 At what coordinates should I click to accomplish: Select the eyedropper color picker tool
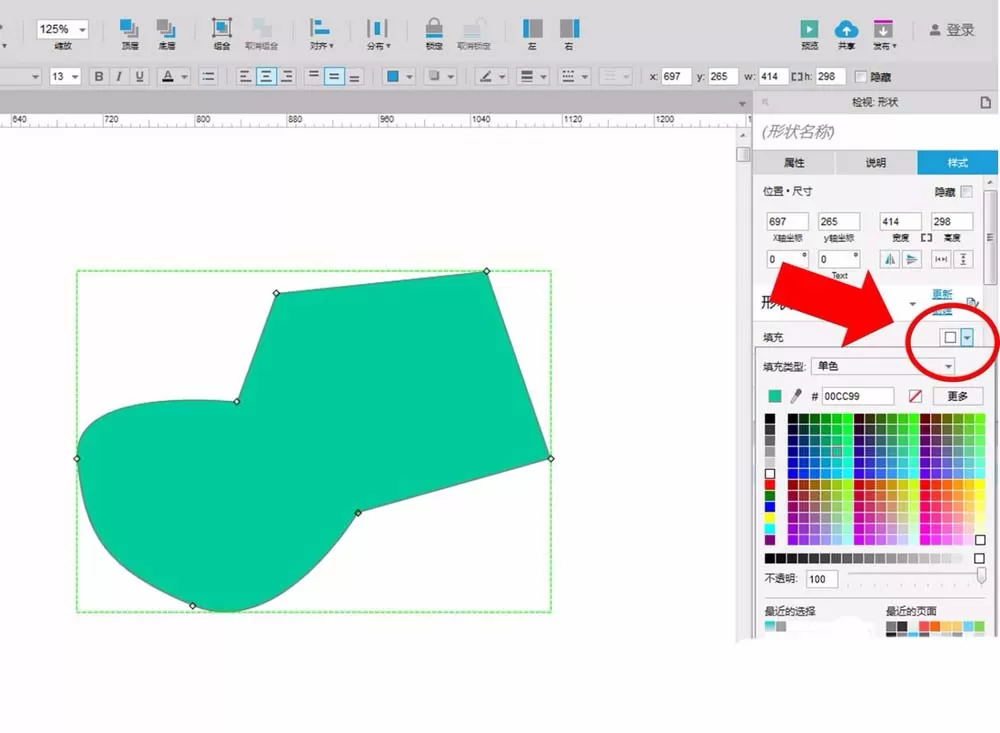coord(795,396)
